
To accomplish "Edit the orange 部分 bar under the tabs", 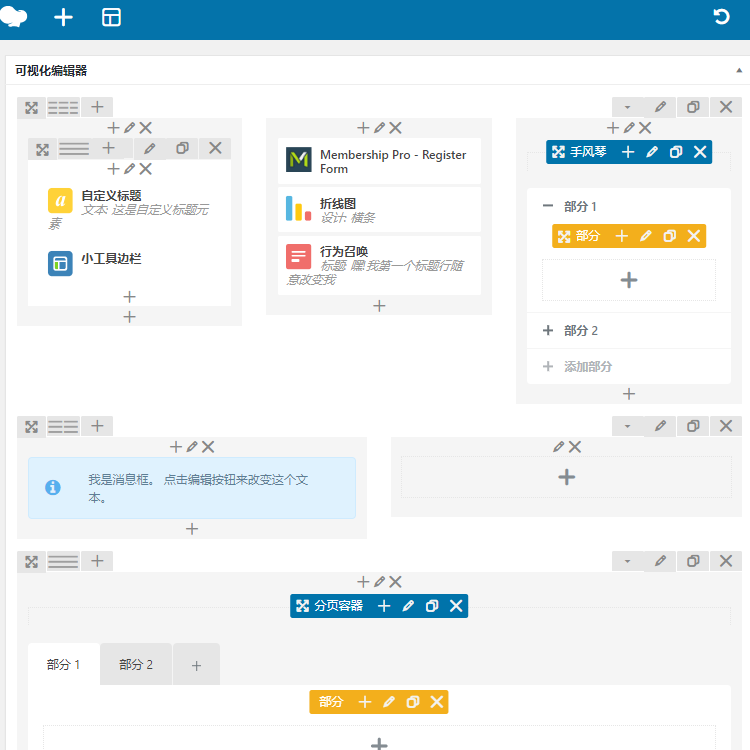I will 389,702.
